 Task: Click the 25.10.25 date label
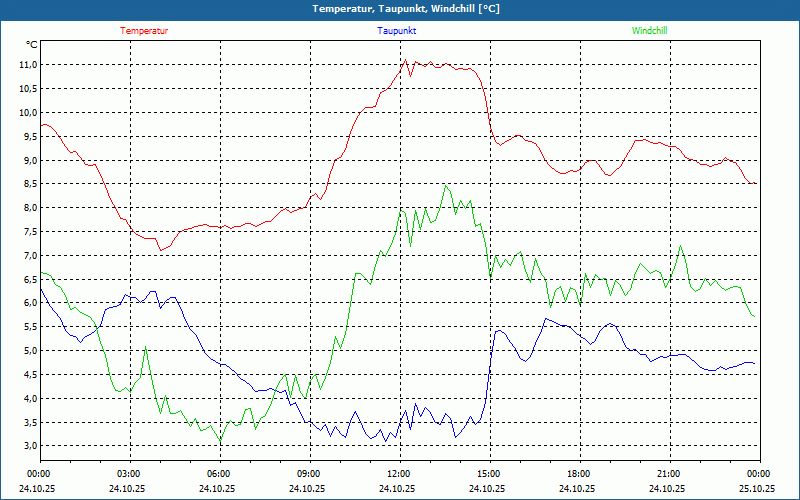[x=757, y=488]
